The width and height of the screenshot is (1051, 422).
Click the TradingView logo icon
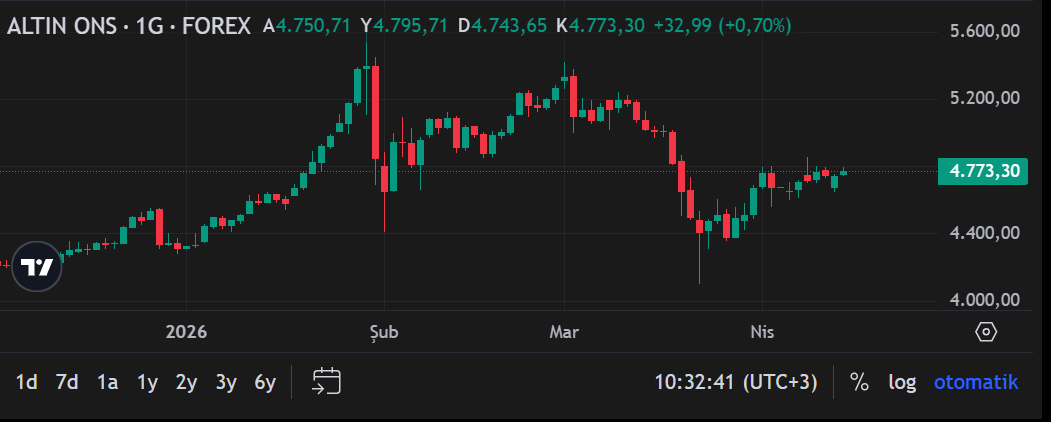[37, 267]
